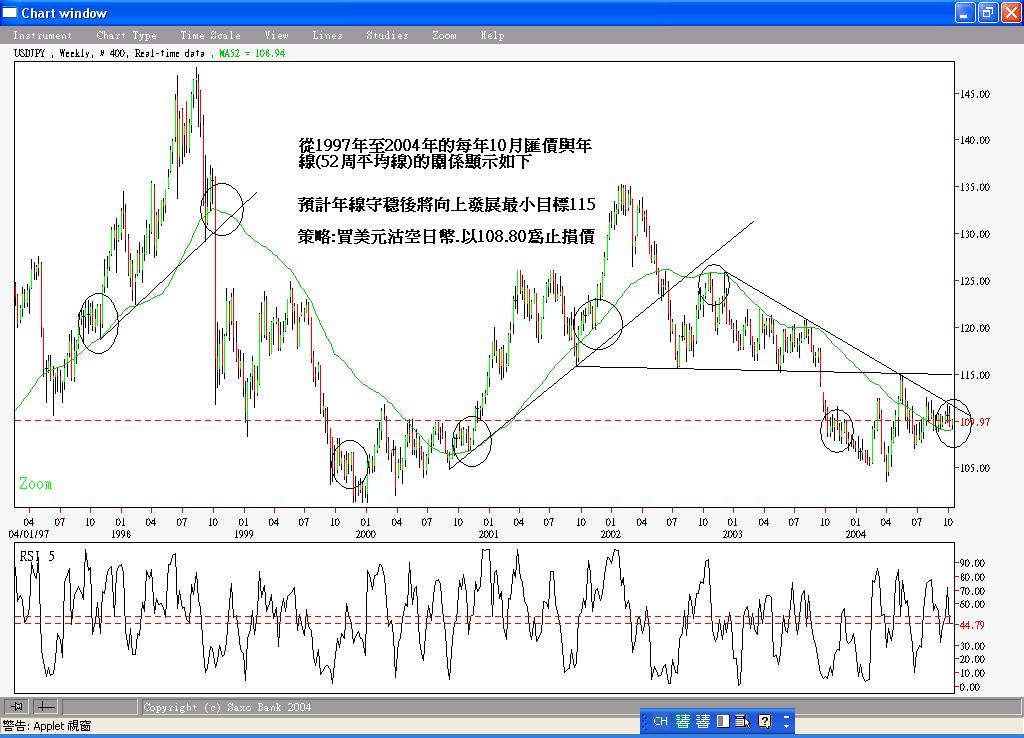Image resolution: width=1024 pixels, height=738 pixels.
Task: Open the Time Scale menu
Action: point(210,35)
